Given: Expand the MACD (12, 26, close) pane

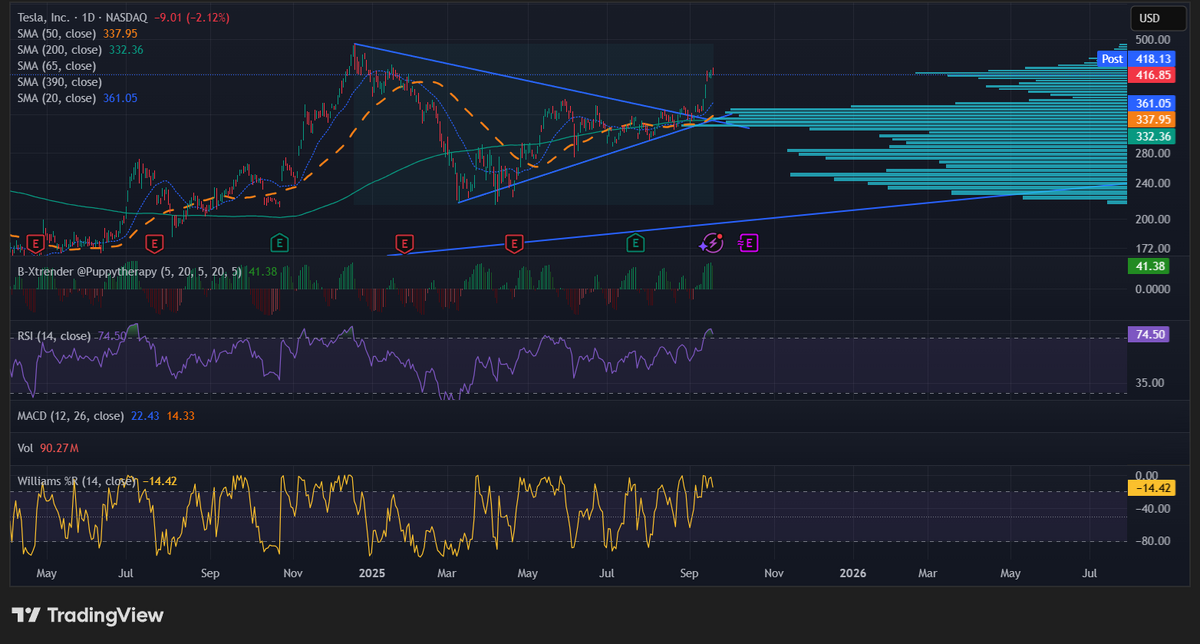Looking at the screenshot, I should coord(71,416).
